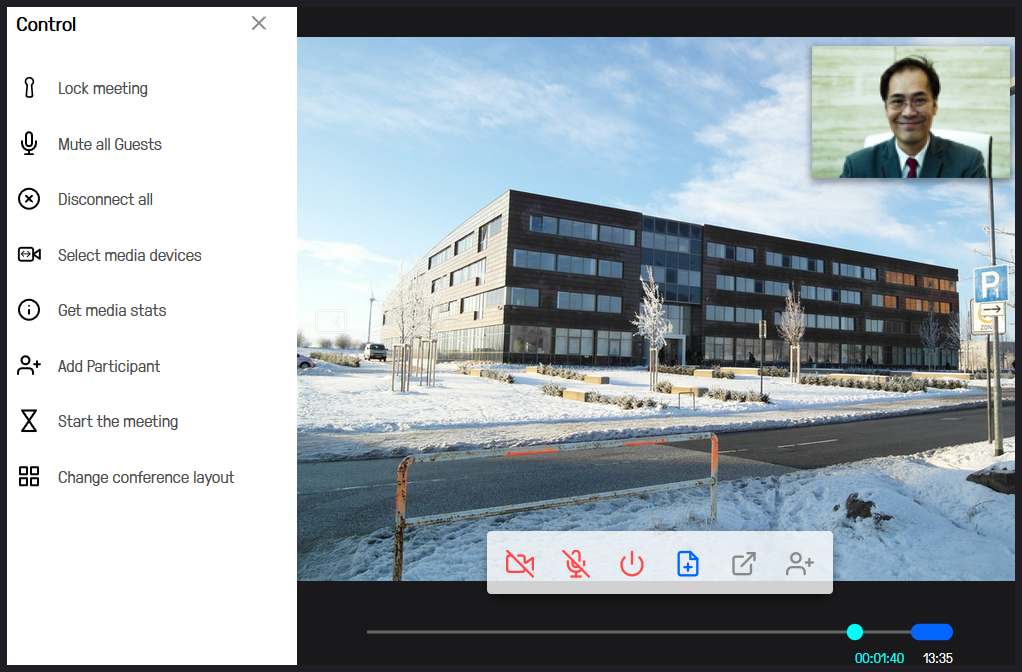Image resolution: width=1022 pixels, height=672 pixels.
Task: Unmute the microphone in the bottom toolbar
Action: tap(575, 564)
